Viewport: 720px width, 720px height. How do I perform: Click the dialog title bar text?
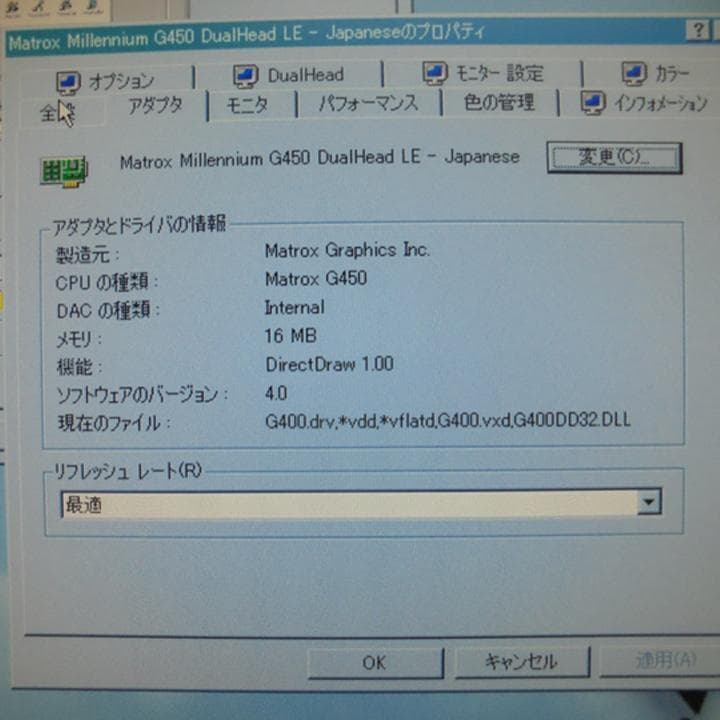coord(246,37)
